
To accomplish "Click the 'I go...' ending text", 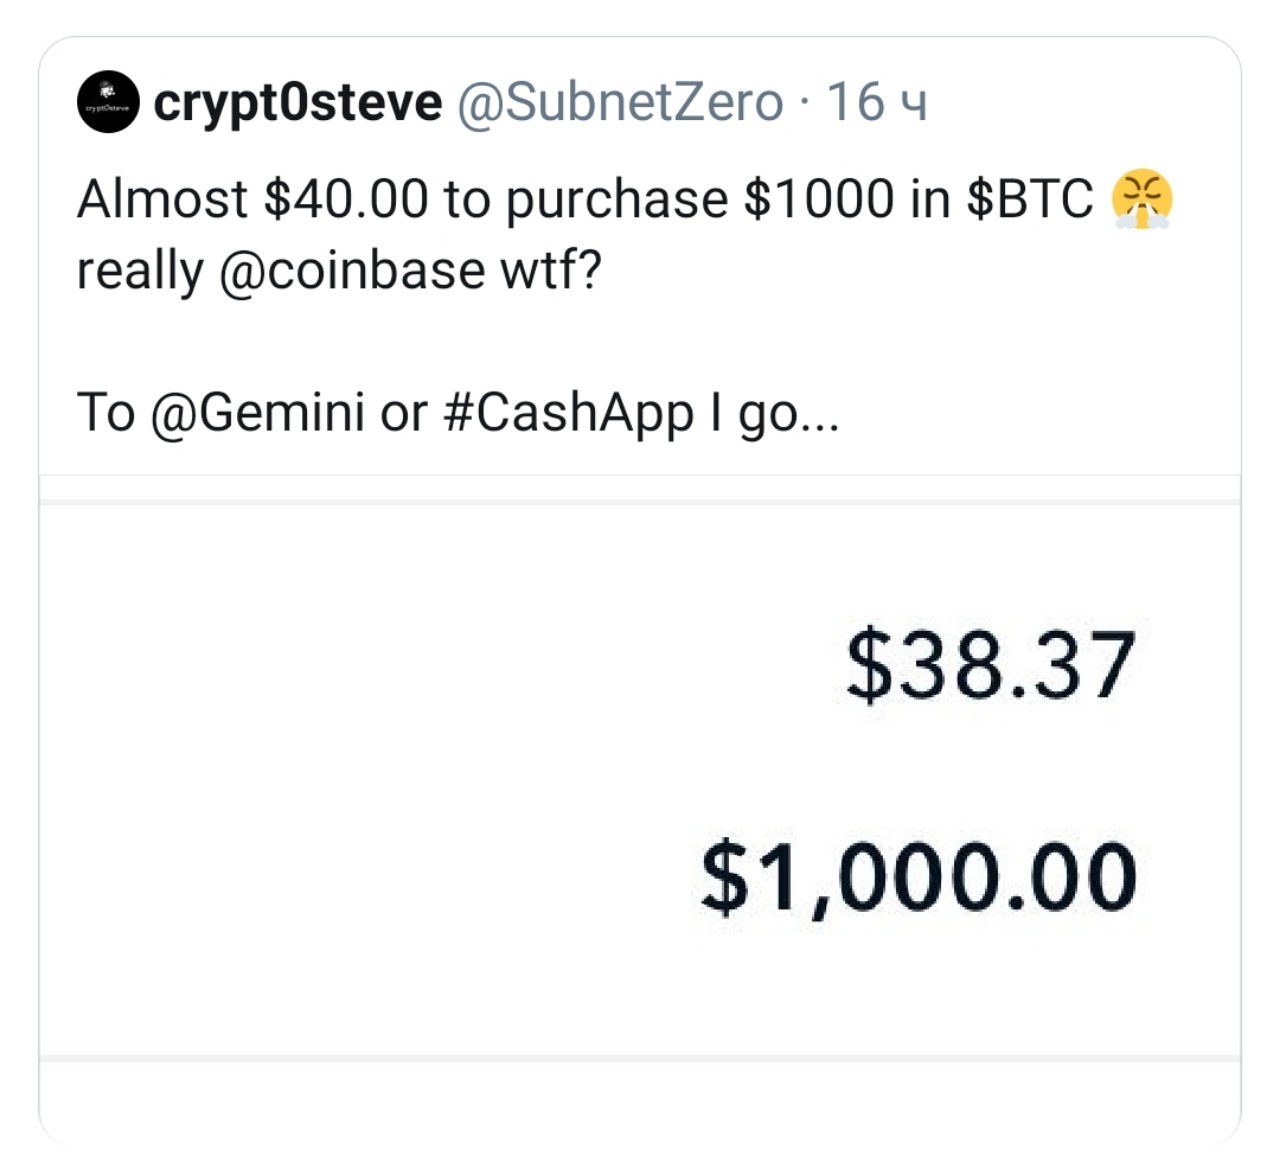I will click(775, 414).
